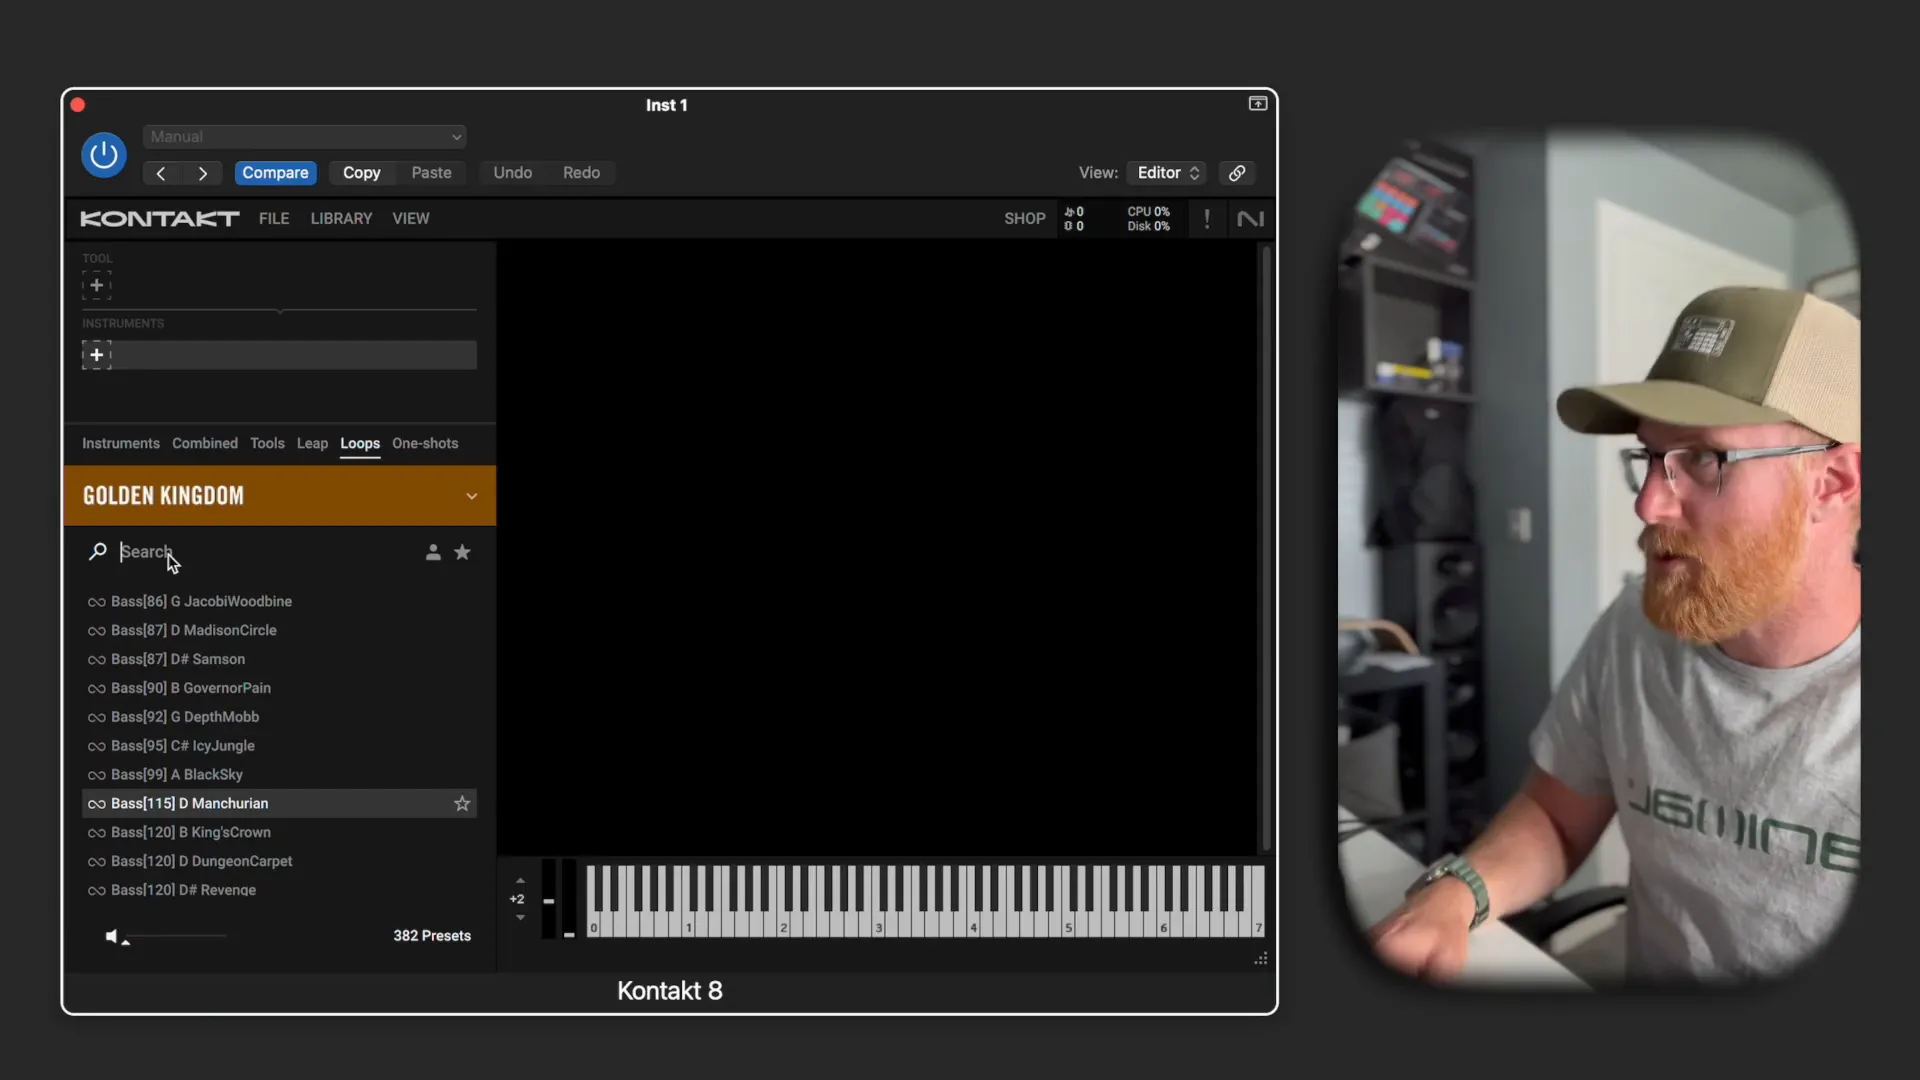The width and height of the screenshot is (1920, 1080).
Task: Toggle the plugin power bypass button
Action: point(104,155)
